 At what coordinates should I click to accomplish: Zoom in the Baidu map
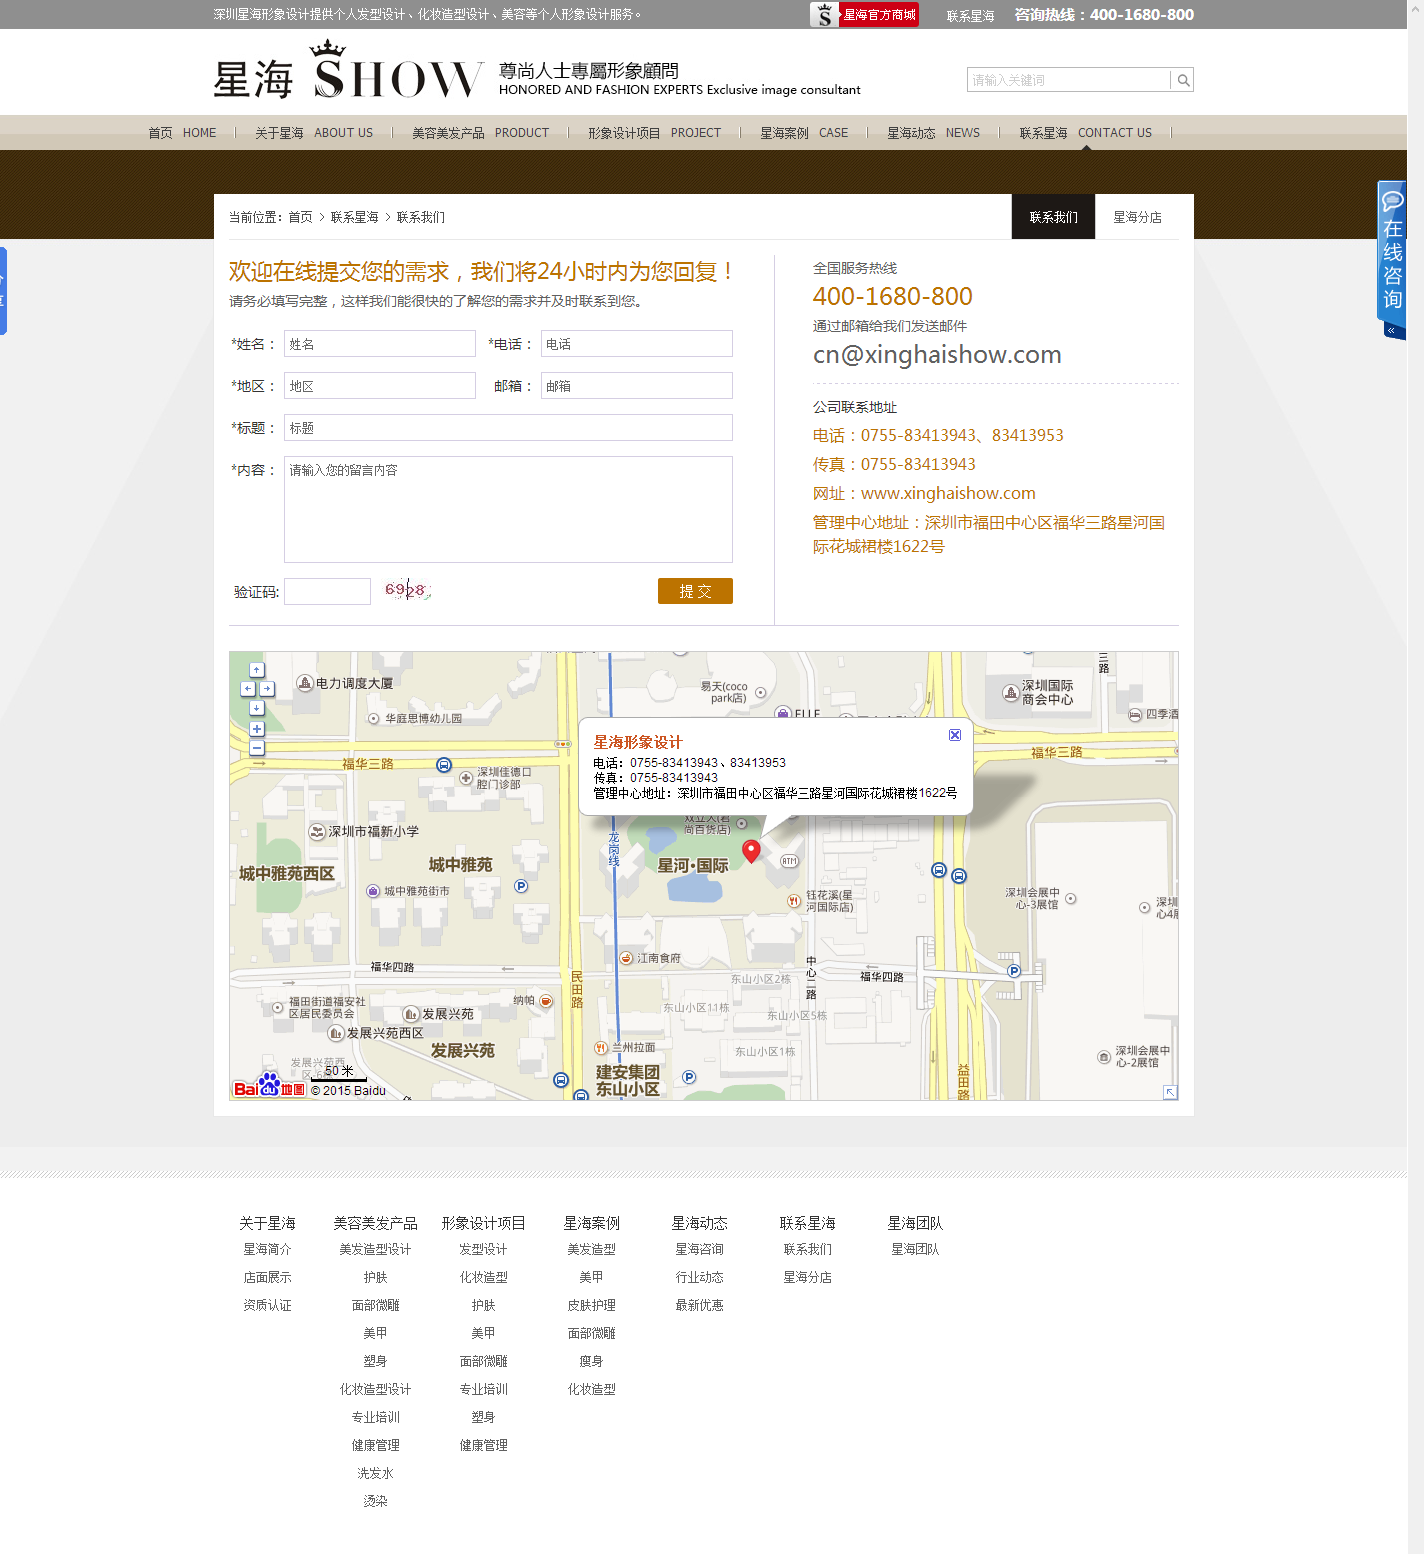coord(257,729)
